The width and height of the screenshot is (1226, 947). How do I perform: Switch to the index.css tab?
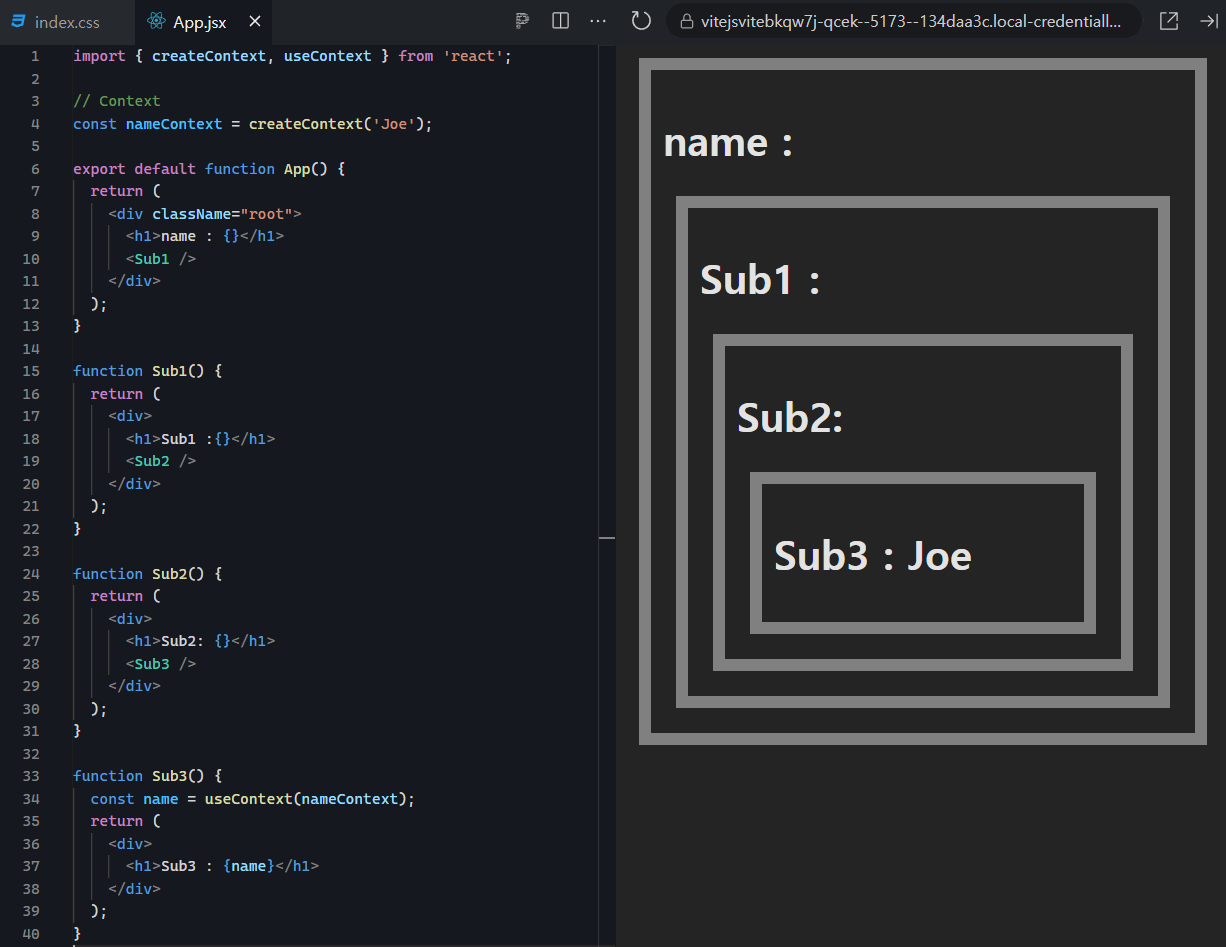66,21
